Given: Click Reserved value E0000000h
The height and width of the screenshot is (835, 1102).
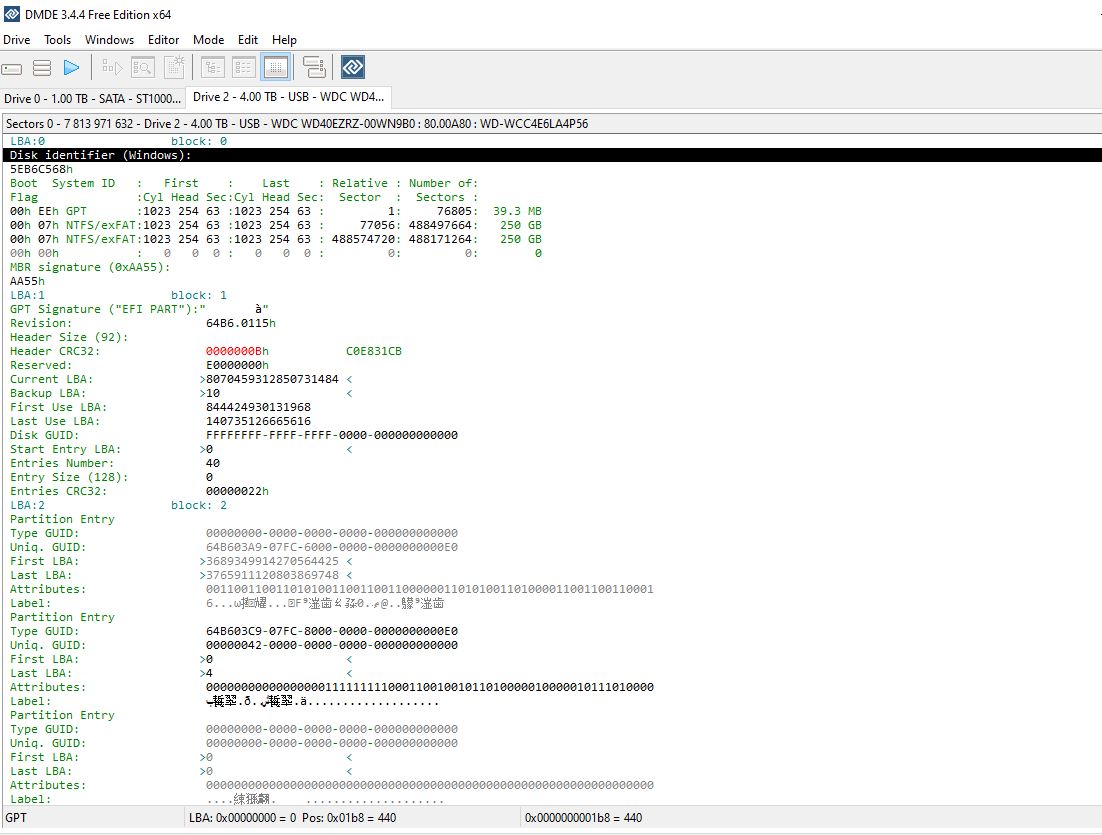Looking at the screenshot, I should pos(237,365).
